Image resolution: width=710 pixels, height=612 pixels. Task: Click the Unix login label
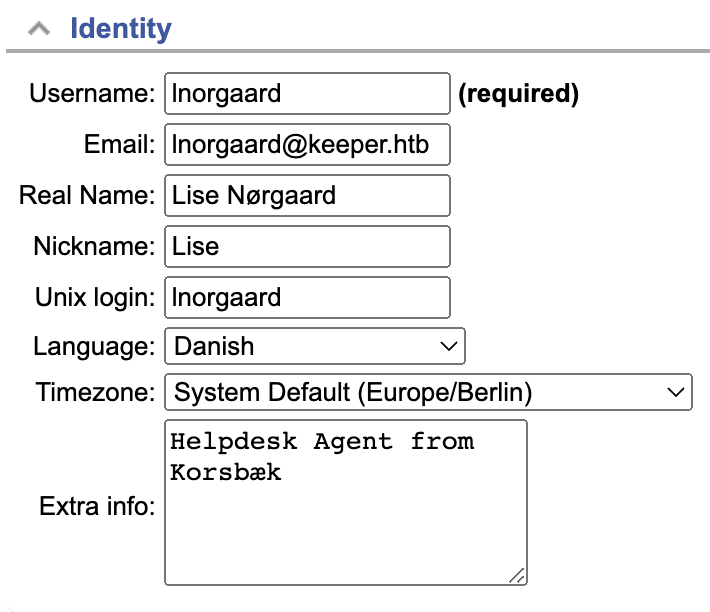click(95, 297)
